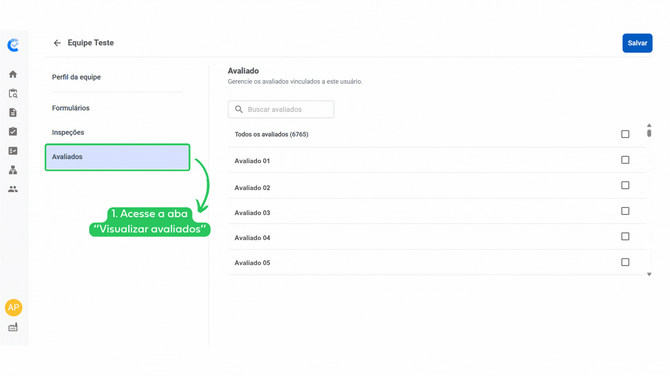Open the people/teams icon in sidebar

click(x=13, y=189)
